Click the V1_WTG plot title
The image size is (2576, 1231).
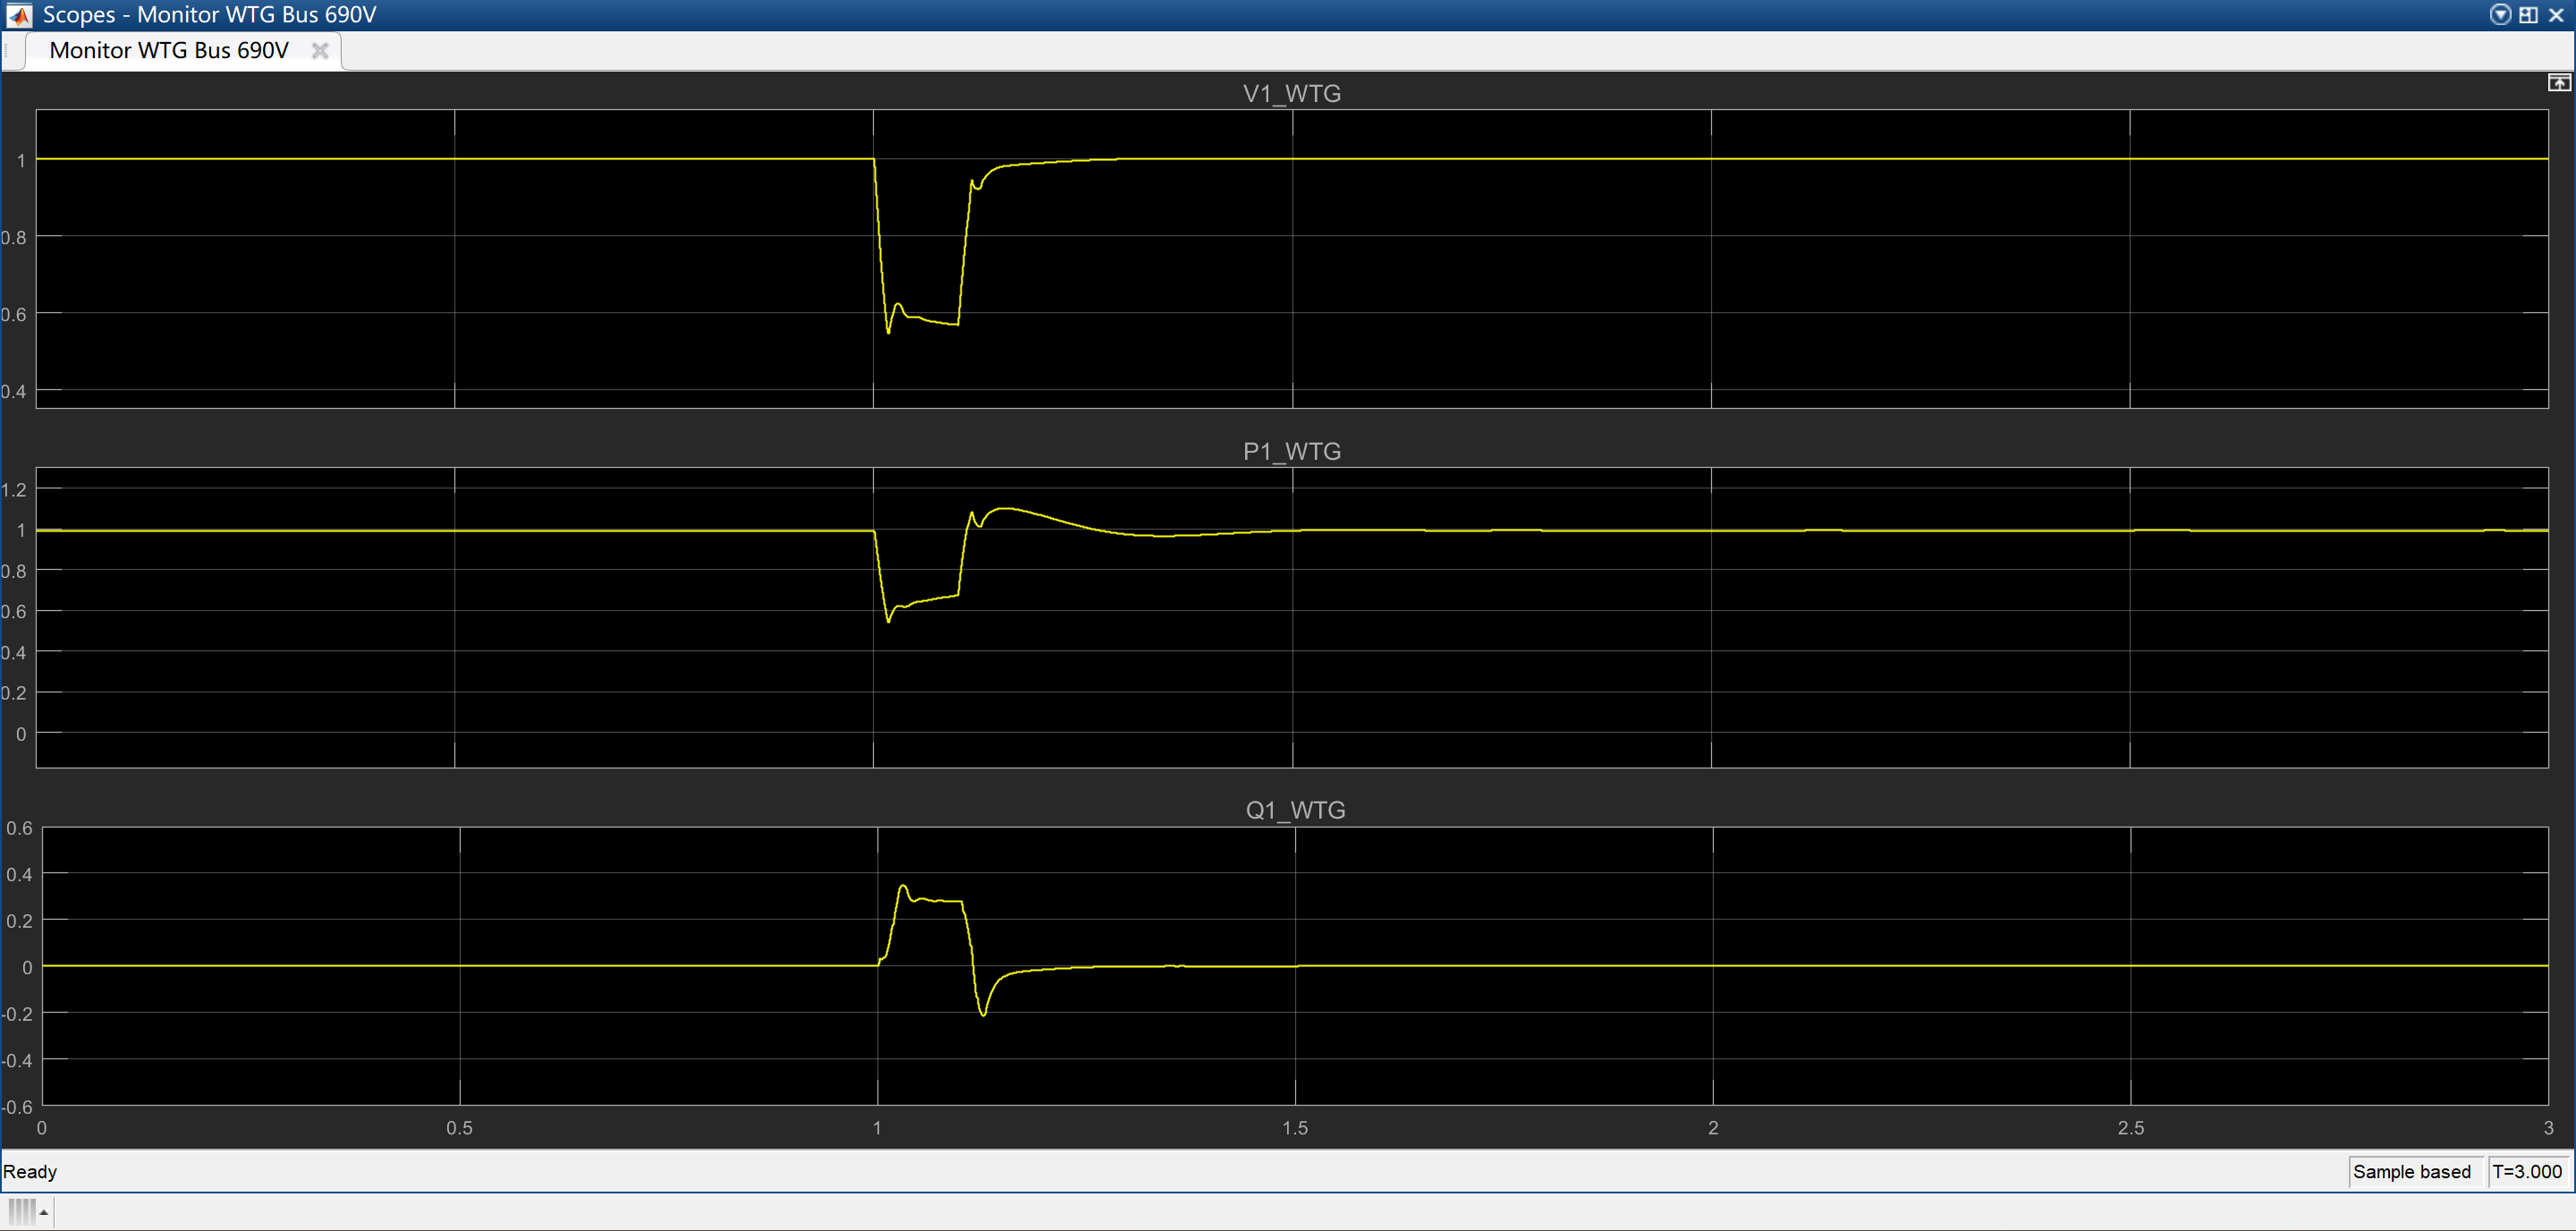pyautogui.click(x=1291, y=93)
